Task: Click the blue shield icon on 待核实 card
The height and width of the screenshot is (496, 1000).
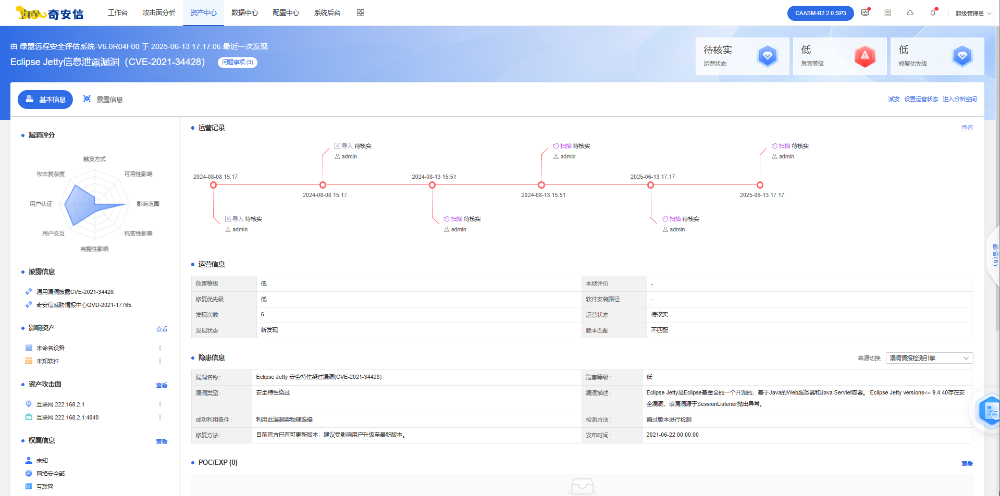Action: point(767,56)
